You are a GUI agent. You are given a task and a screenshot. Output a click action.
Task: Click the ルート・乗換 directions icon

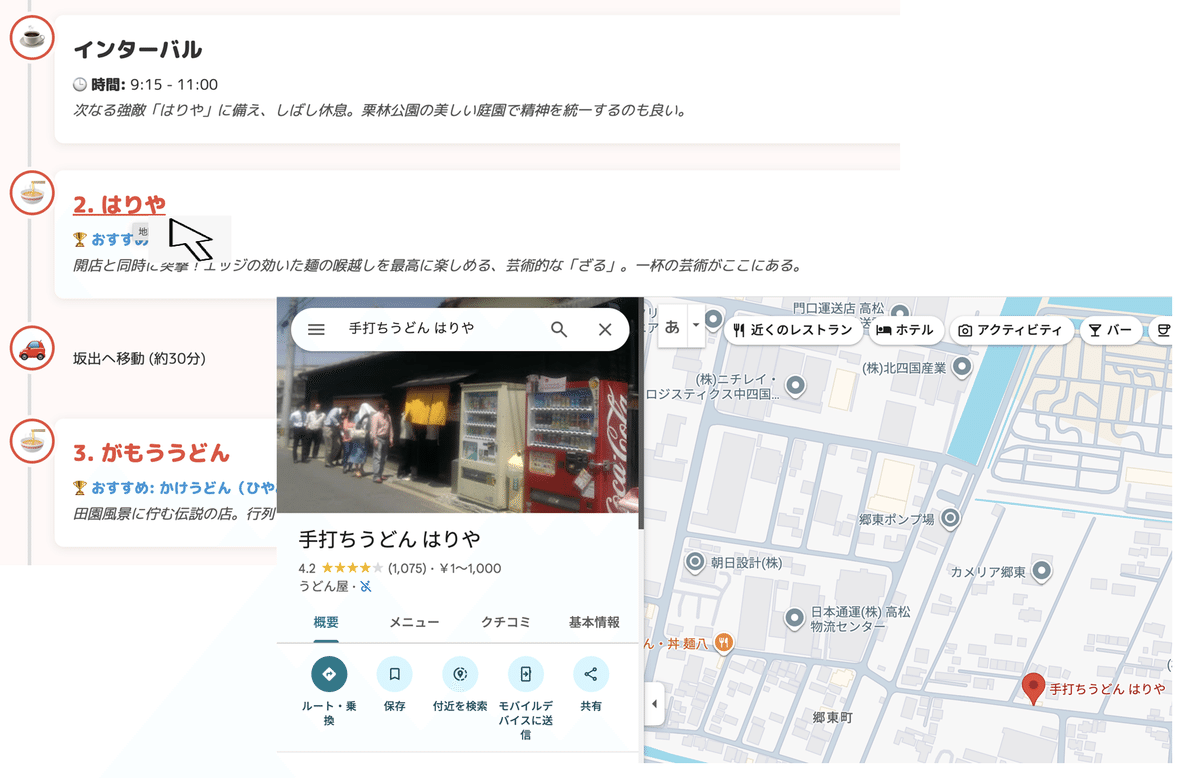pos(329,674)
